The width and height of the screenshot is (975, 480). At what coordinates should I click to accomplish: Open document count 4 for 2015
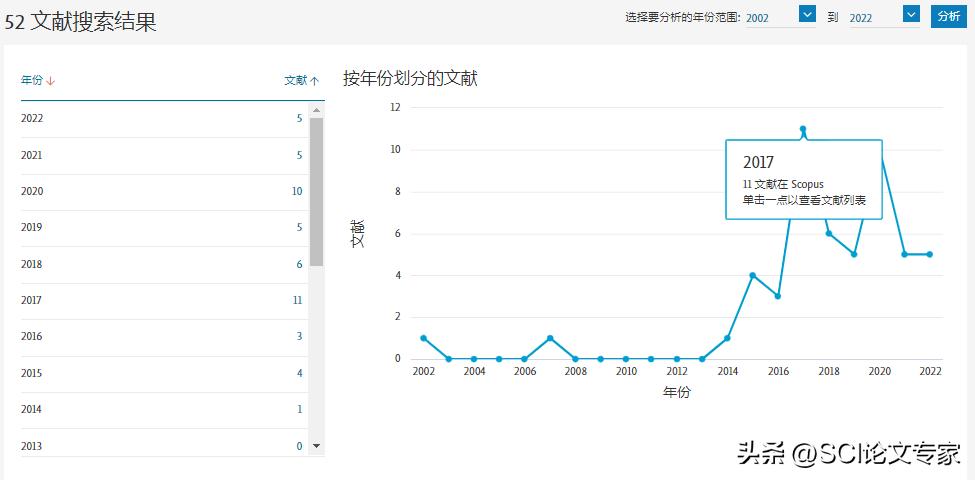coord(299,373)
